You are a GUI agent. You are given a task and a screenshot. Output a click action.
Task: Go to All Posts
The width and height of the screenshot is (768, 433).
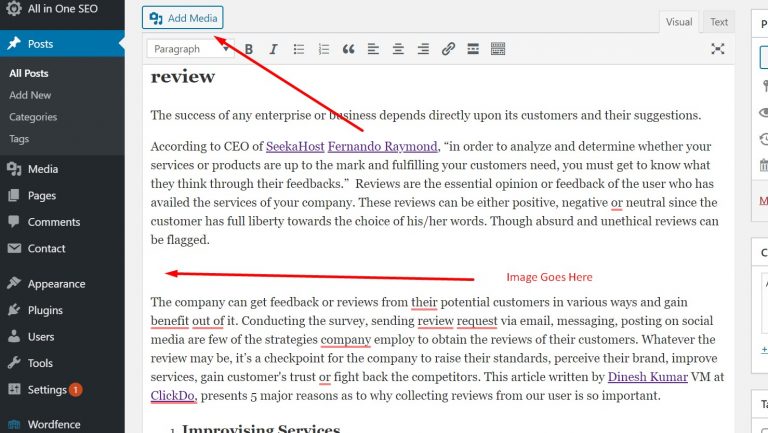pyautogui.click(x=29, y=73)
